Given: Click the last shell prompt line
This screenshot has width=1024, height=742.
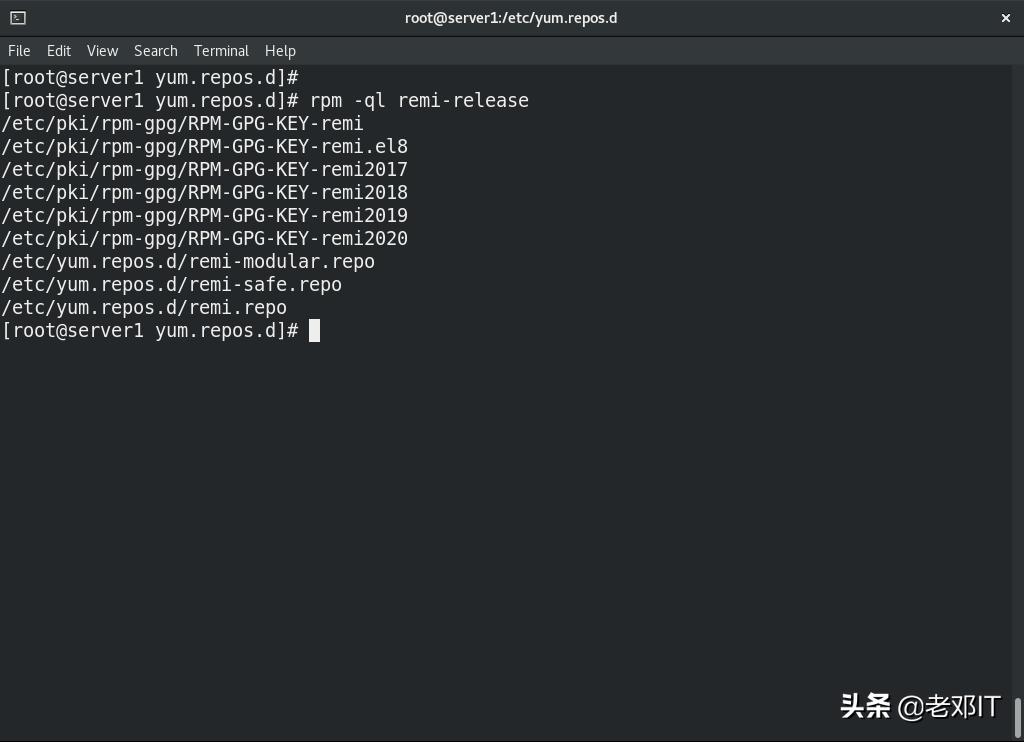Looking at the screenshot, I should click(150, 330).
